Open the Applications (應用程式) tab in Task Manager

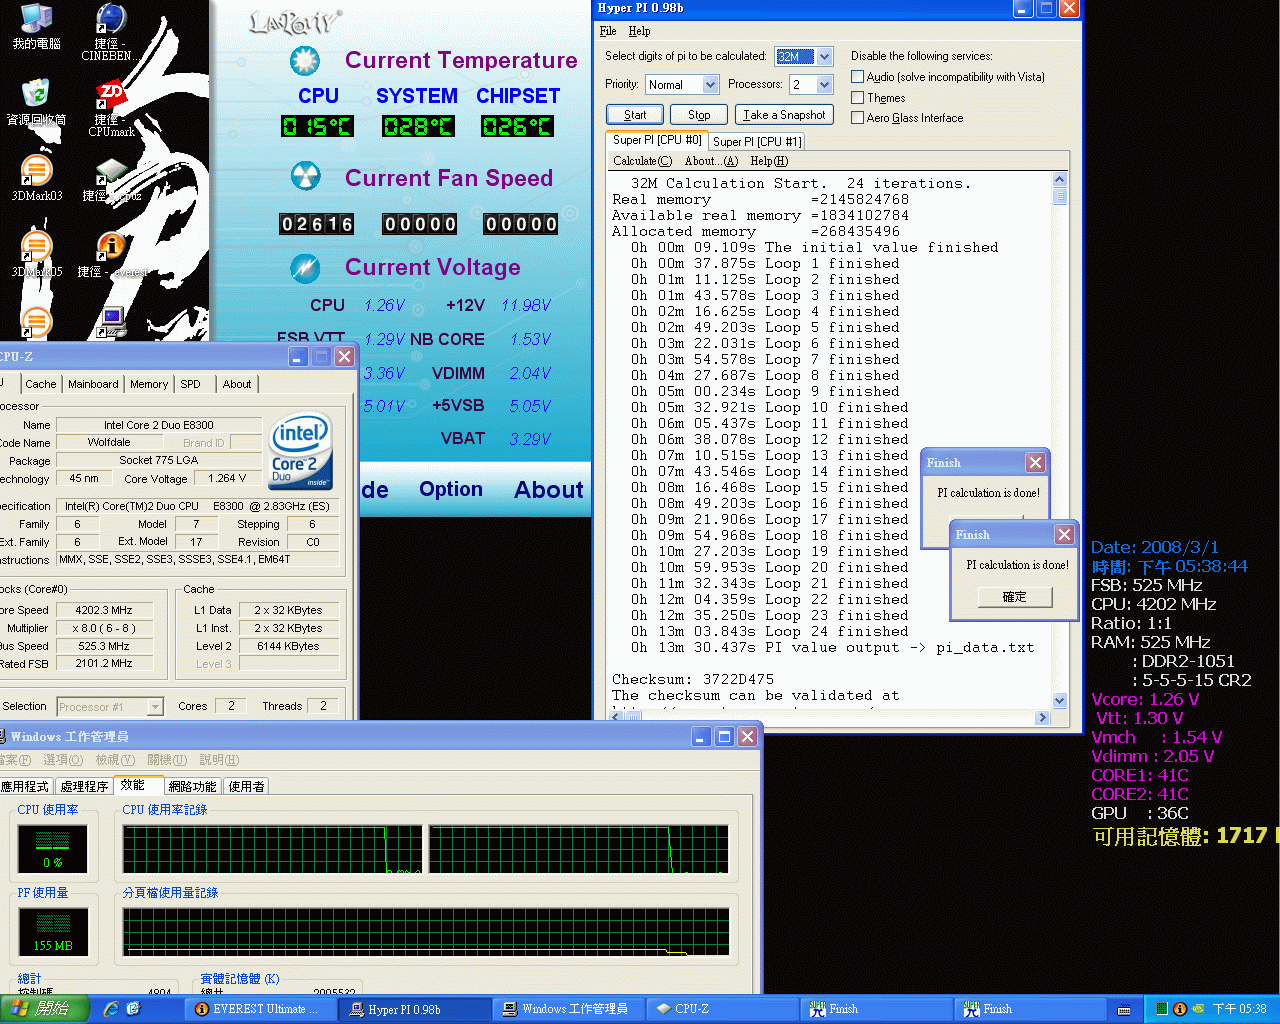tap(26, 787)
